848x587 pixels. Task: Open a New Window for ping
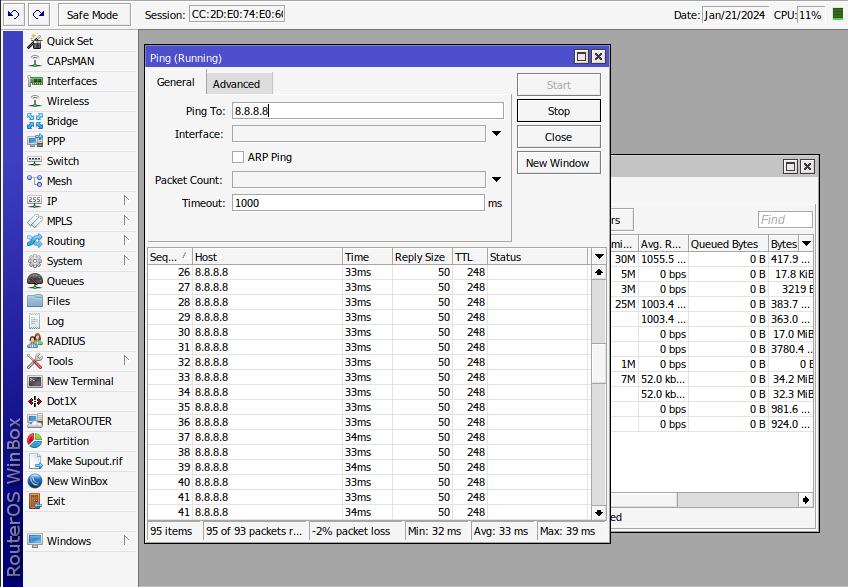pyautogui.click(x=559, y=163)
